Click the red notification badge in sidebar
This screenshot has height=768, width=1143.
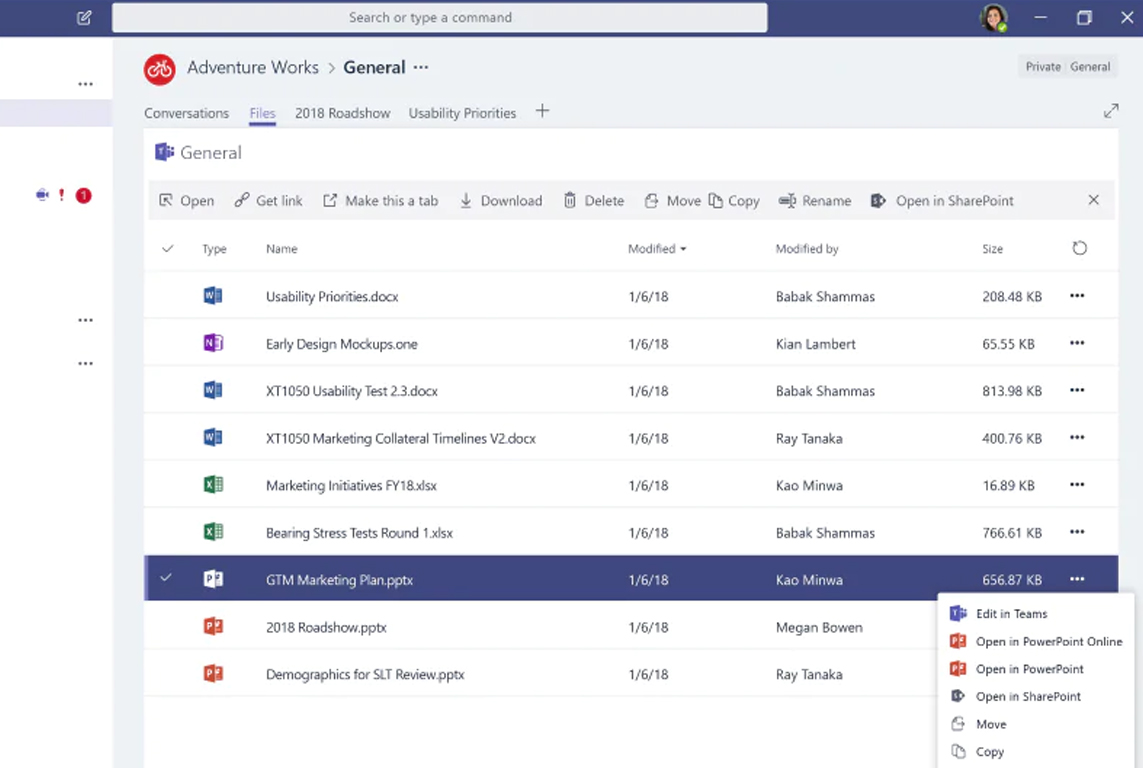(84, 195)
